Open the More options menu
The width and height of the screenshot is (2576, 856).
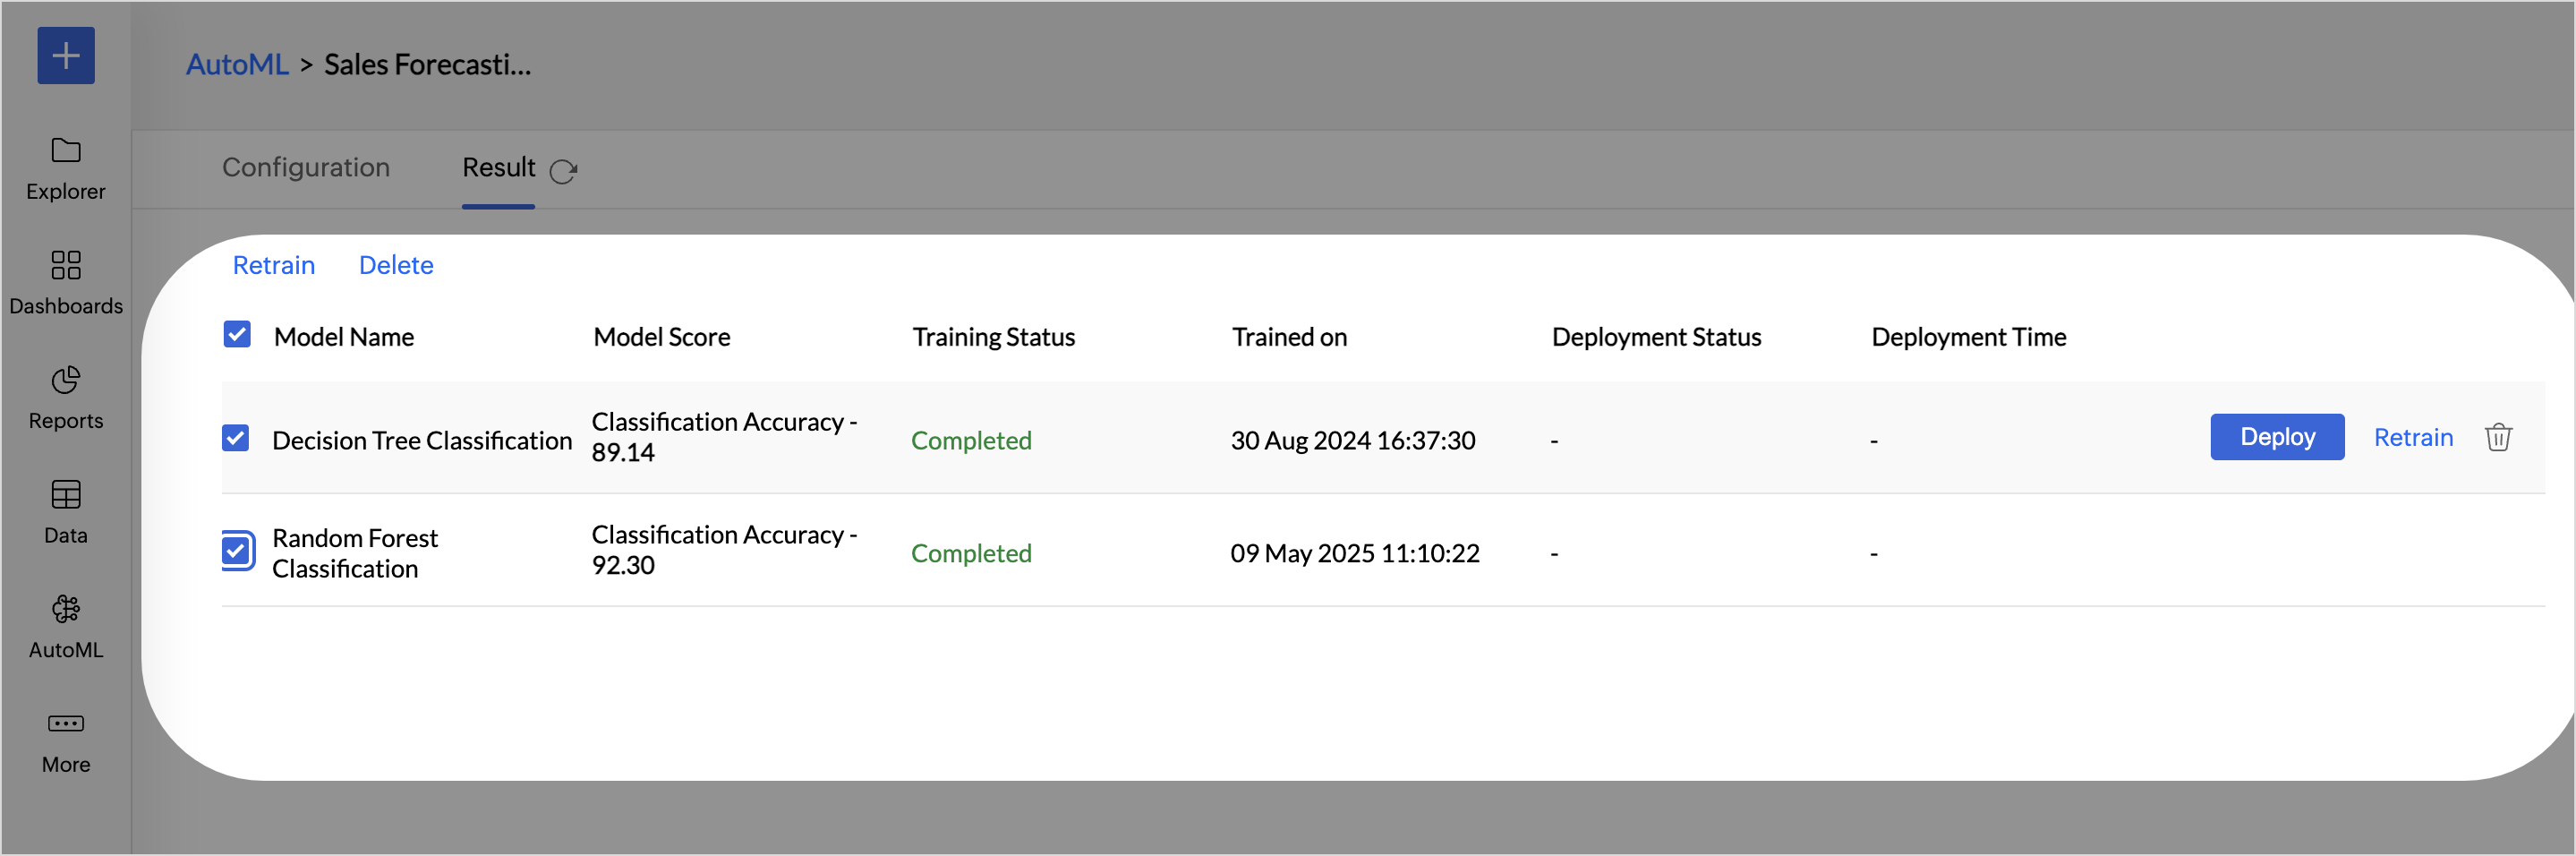click(66, 741)
